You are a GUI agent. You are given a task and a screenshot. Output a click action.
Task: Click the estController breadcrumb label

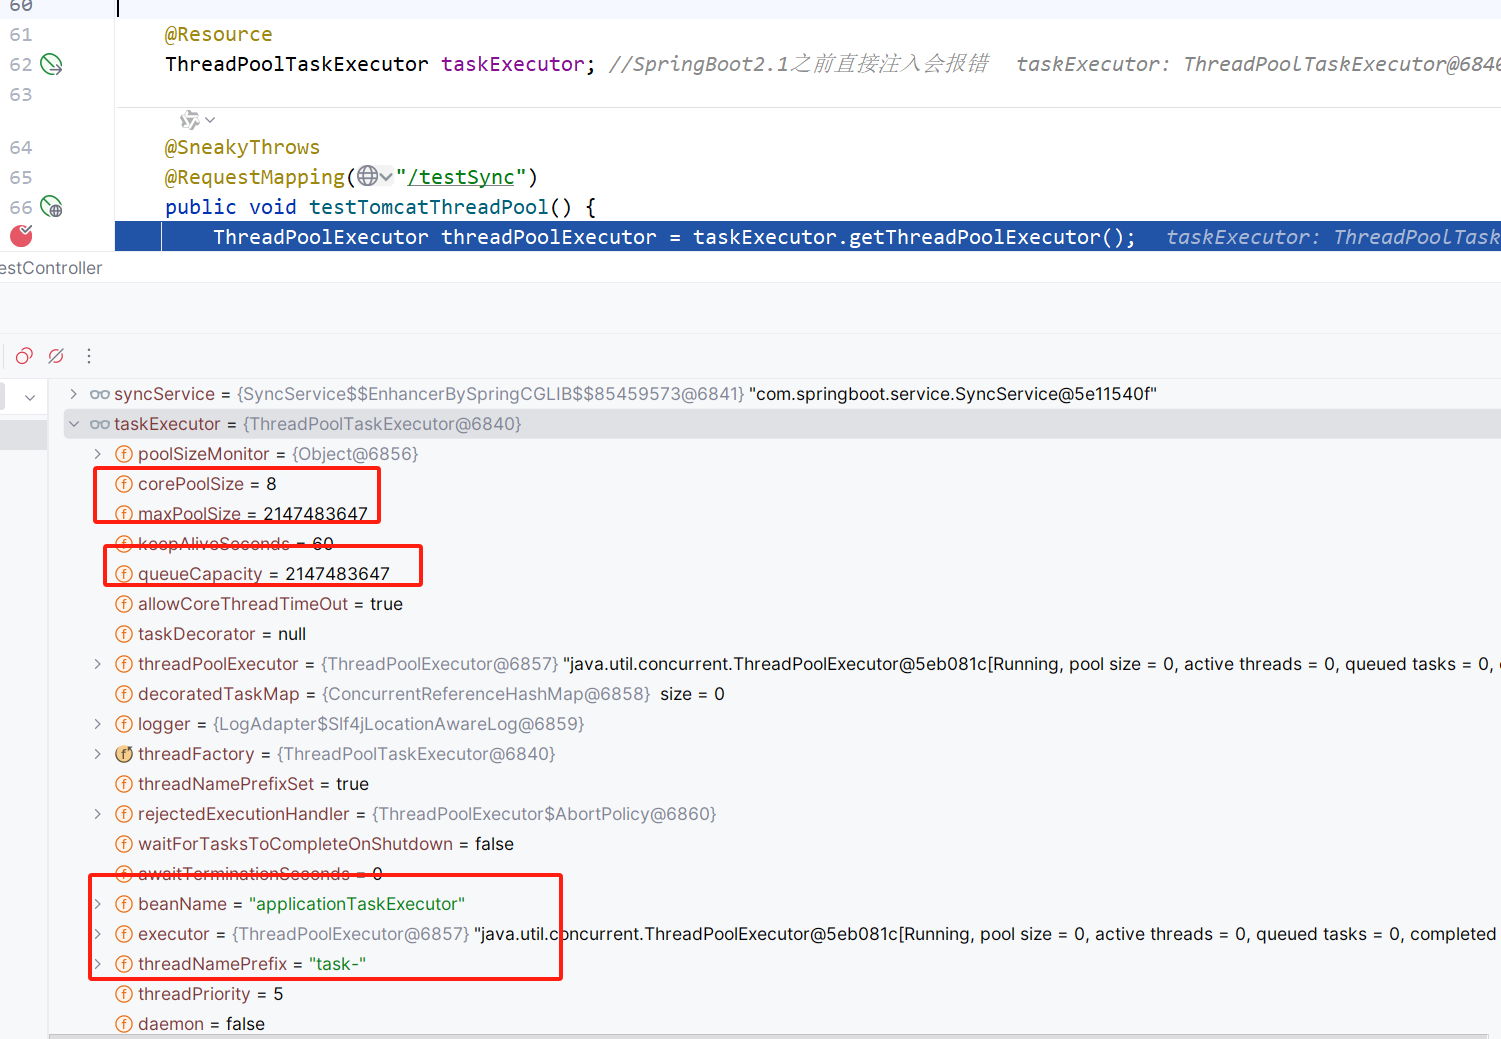click(51, 267)
